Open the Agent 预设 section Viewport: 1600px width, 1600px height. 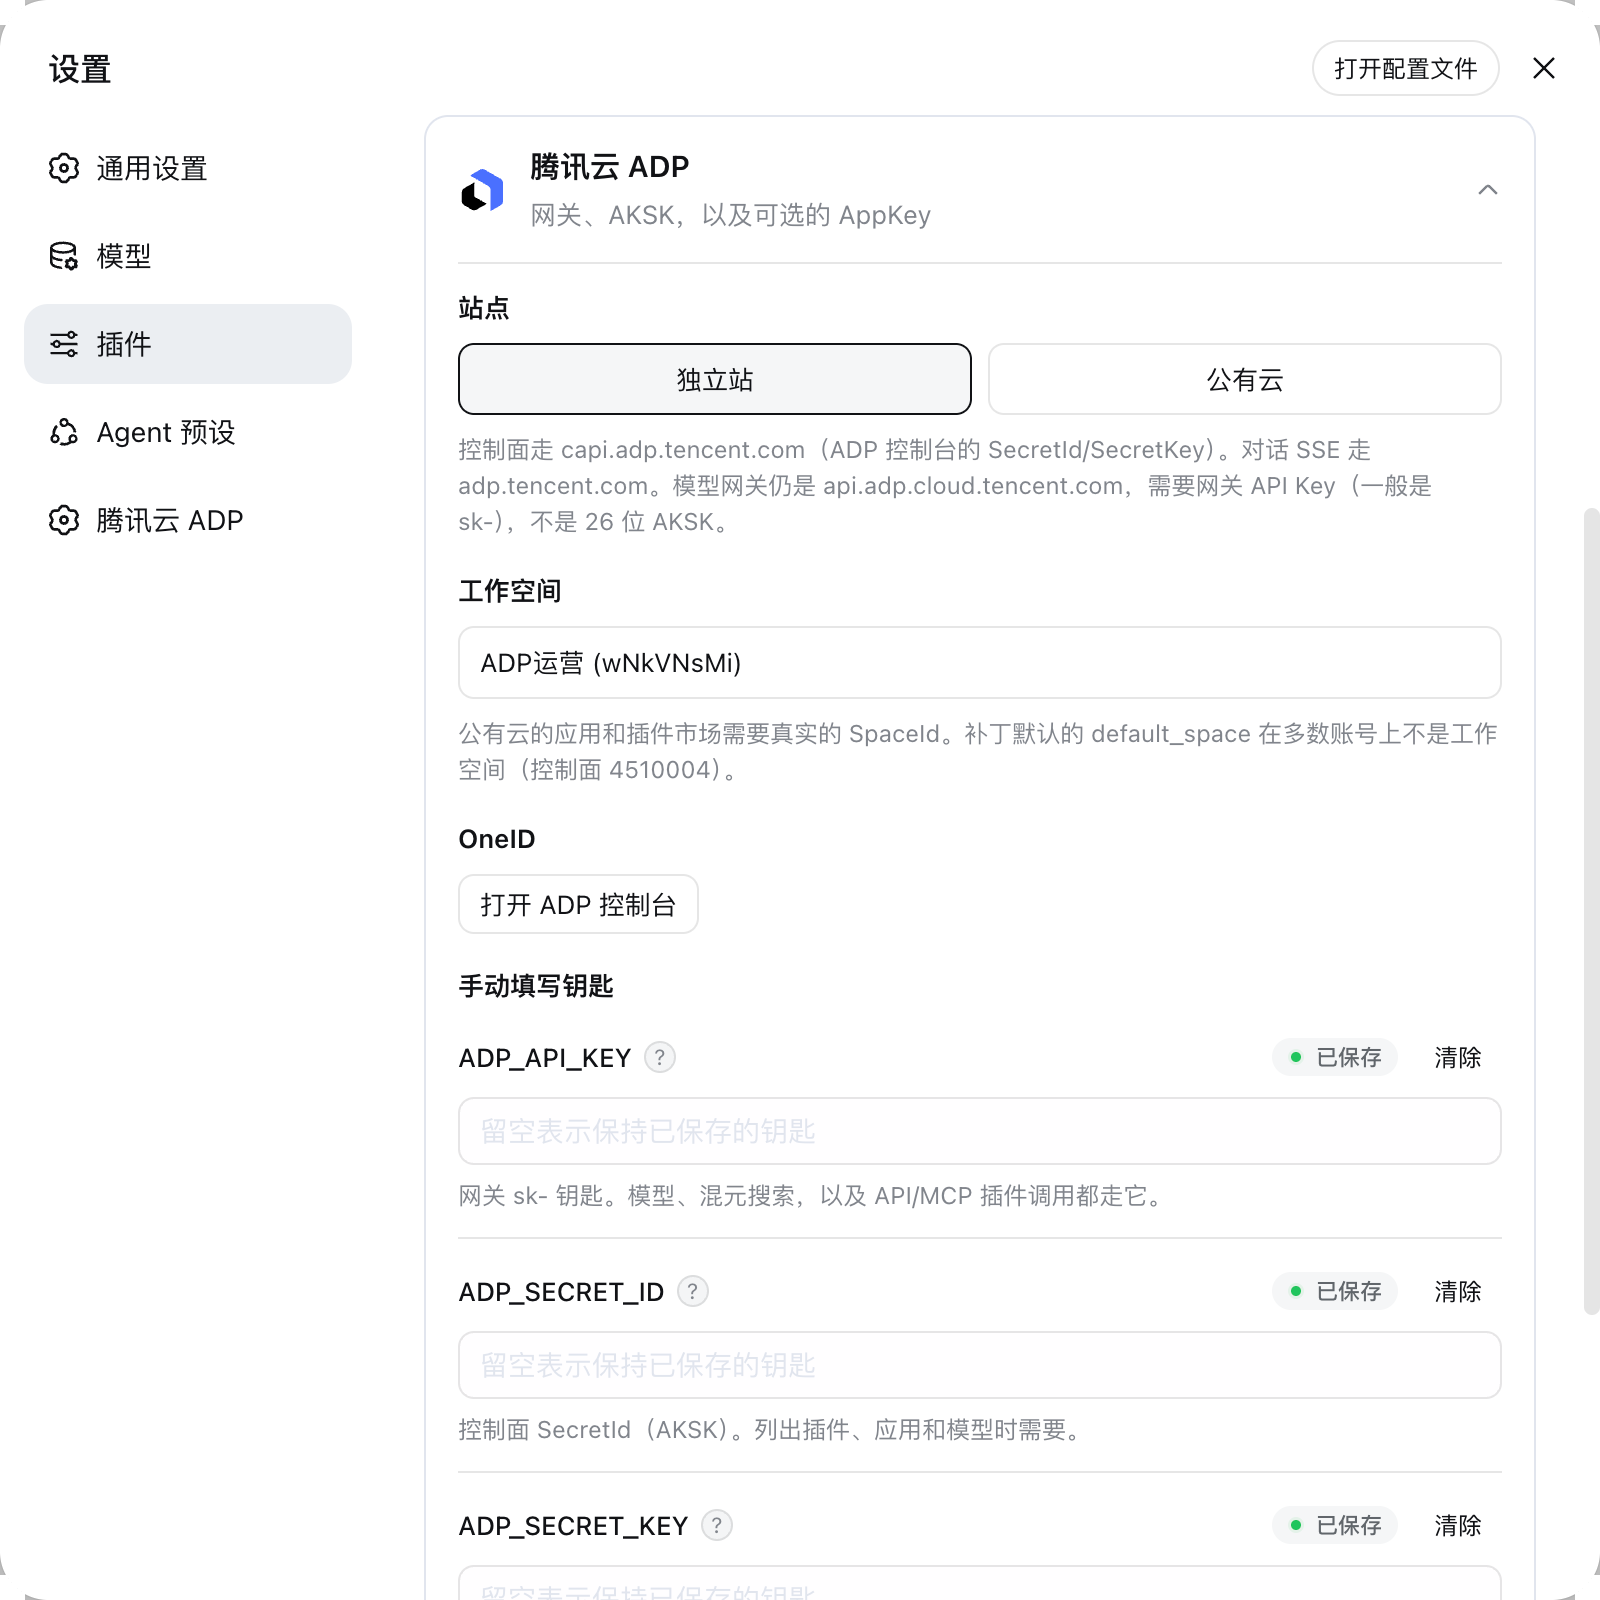[188, 432]
